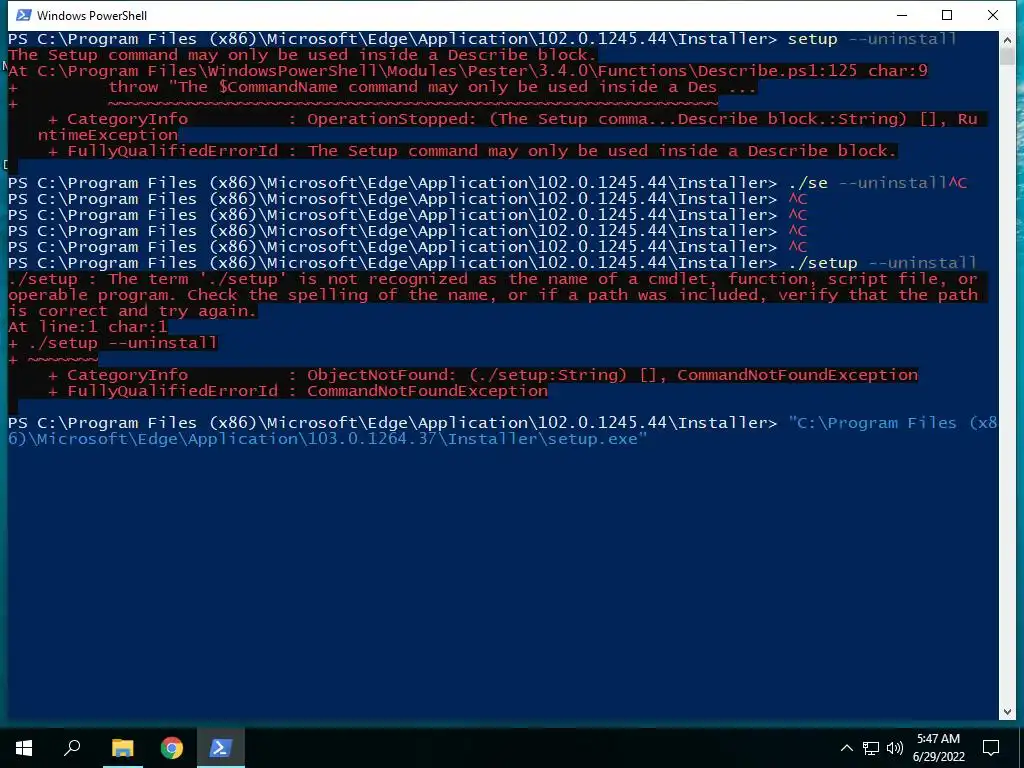
Task: Click the 'setup --uninstall' command text
Action: click(x=872, y=39)
